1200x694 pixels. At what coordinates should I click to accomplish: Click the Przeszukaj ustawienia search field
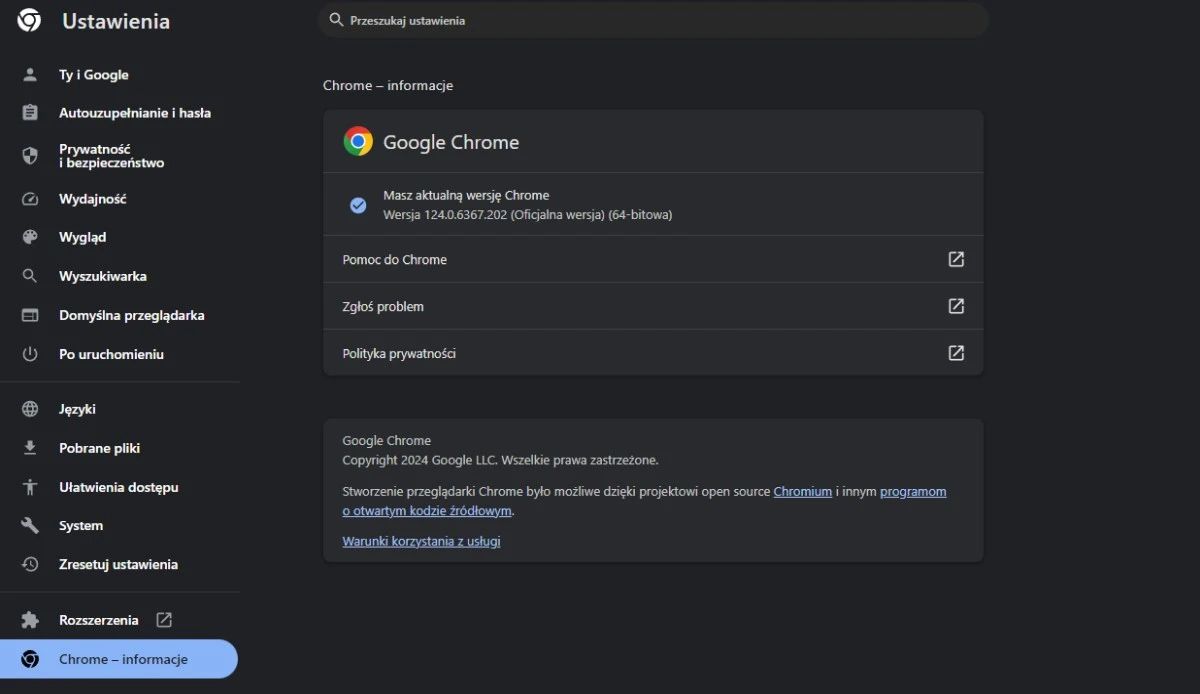pos(653,20)
